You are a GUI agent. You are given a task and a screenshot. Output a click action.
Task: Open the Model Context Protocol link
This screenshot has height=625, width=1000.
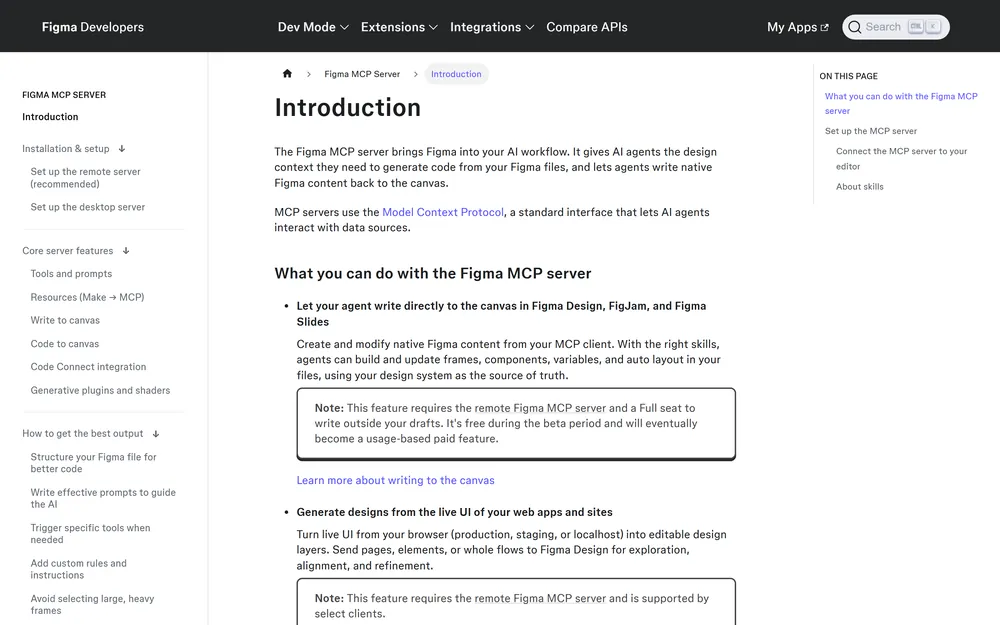[443, 212]
